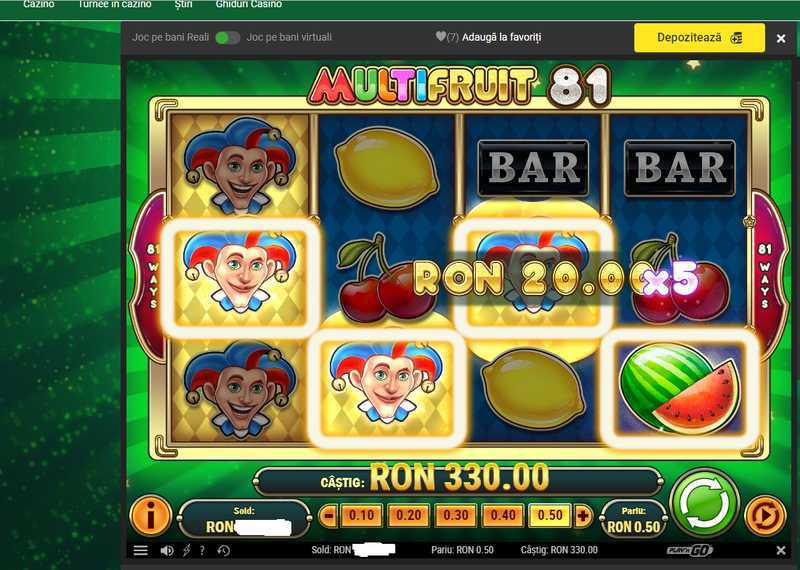Open help question mark icon

click(x=203, y=551)
